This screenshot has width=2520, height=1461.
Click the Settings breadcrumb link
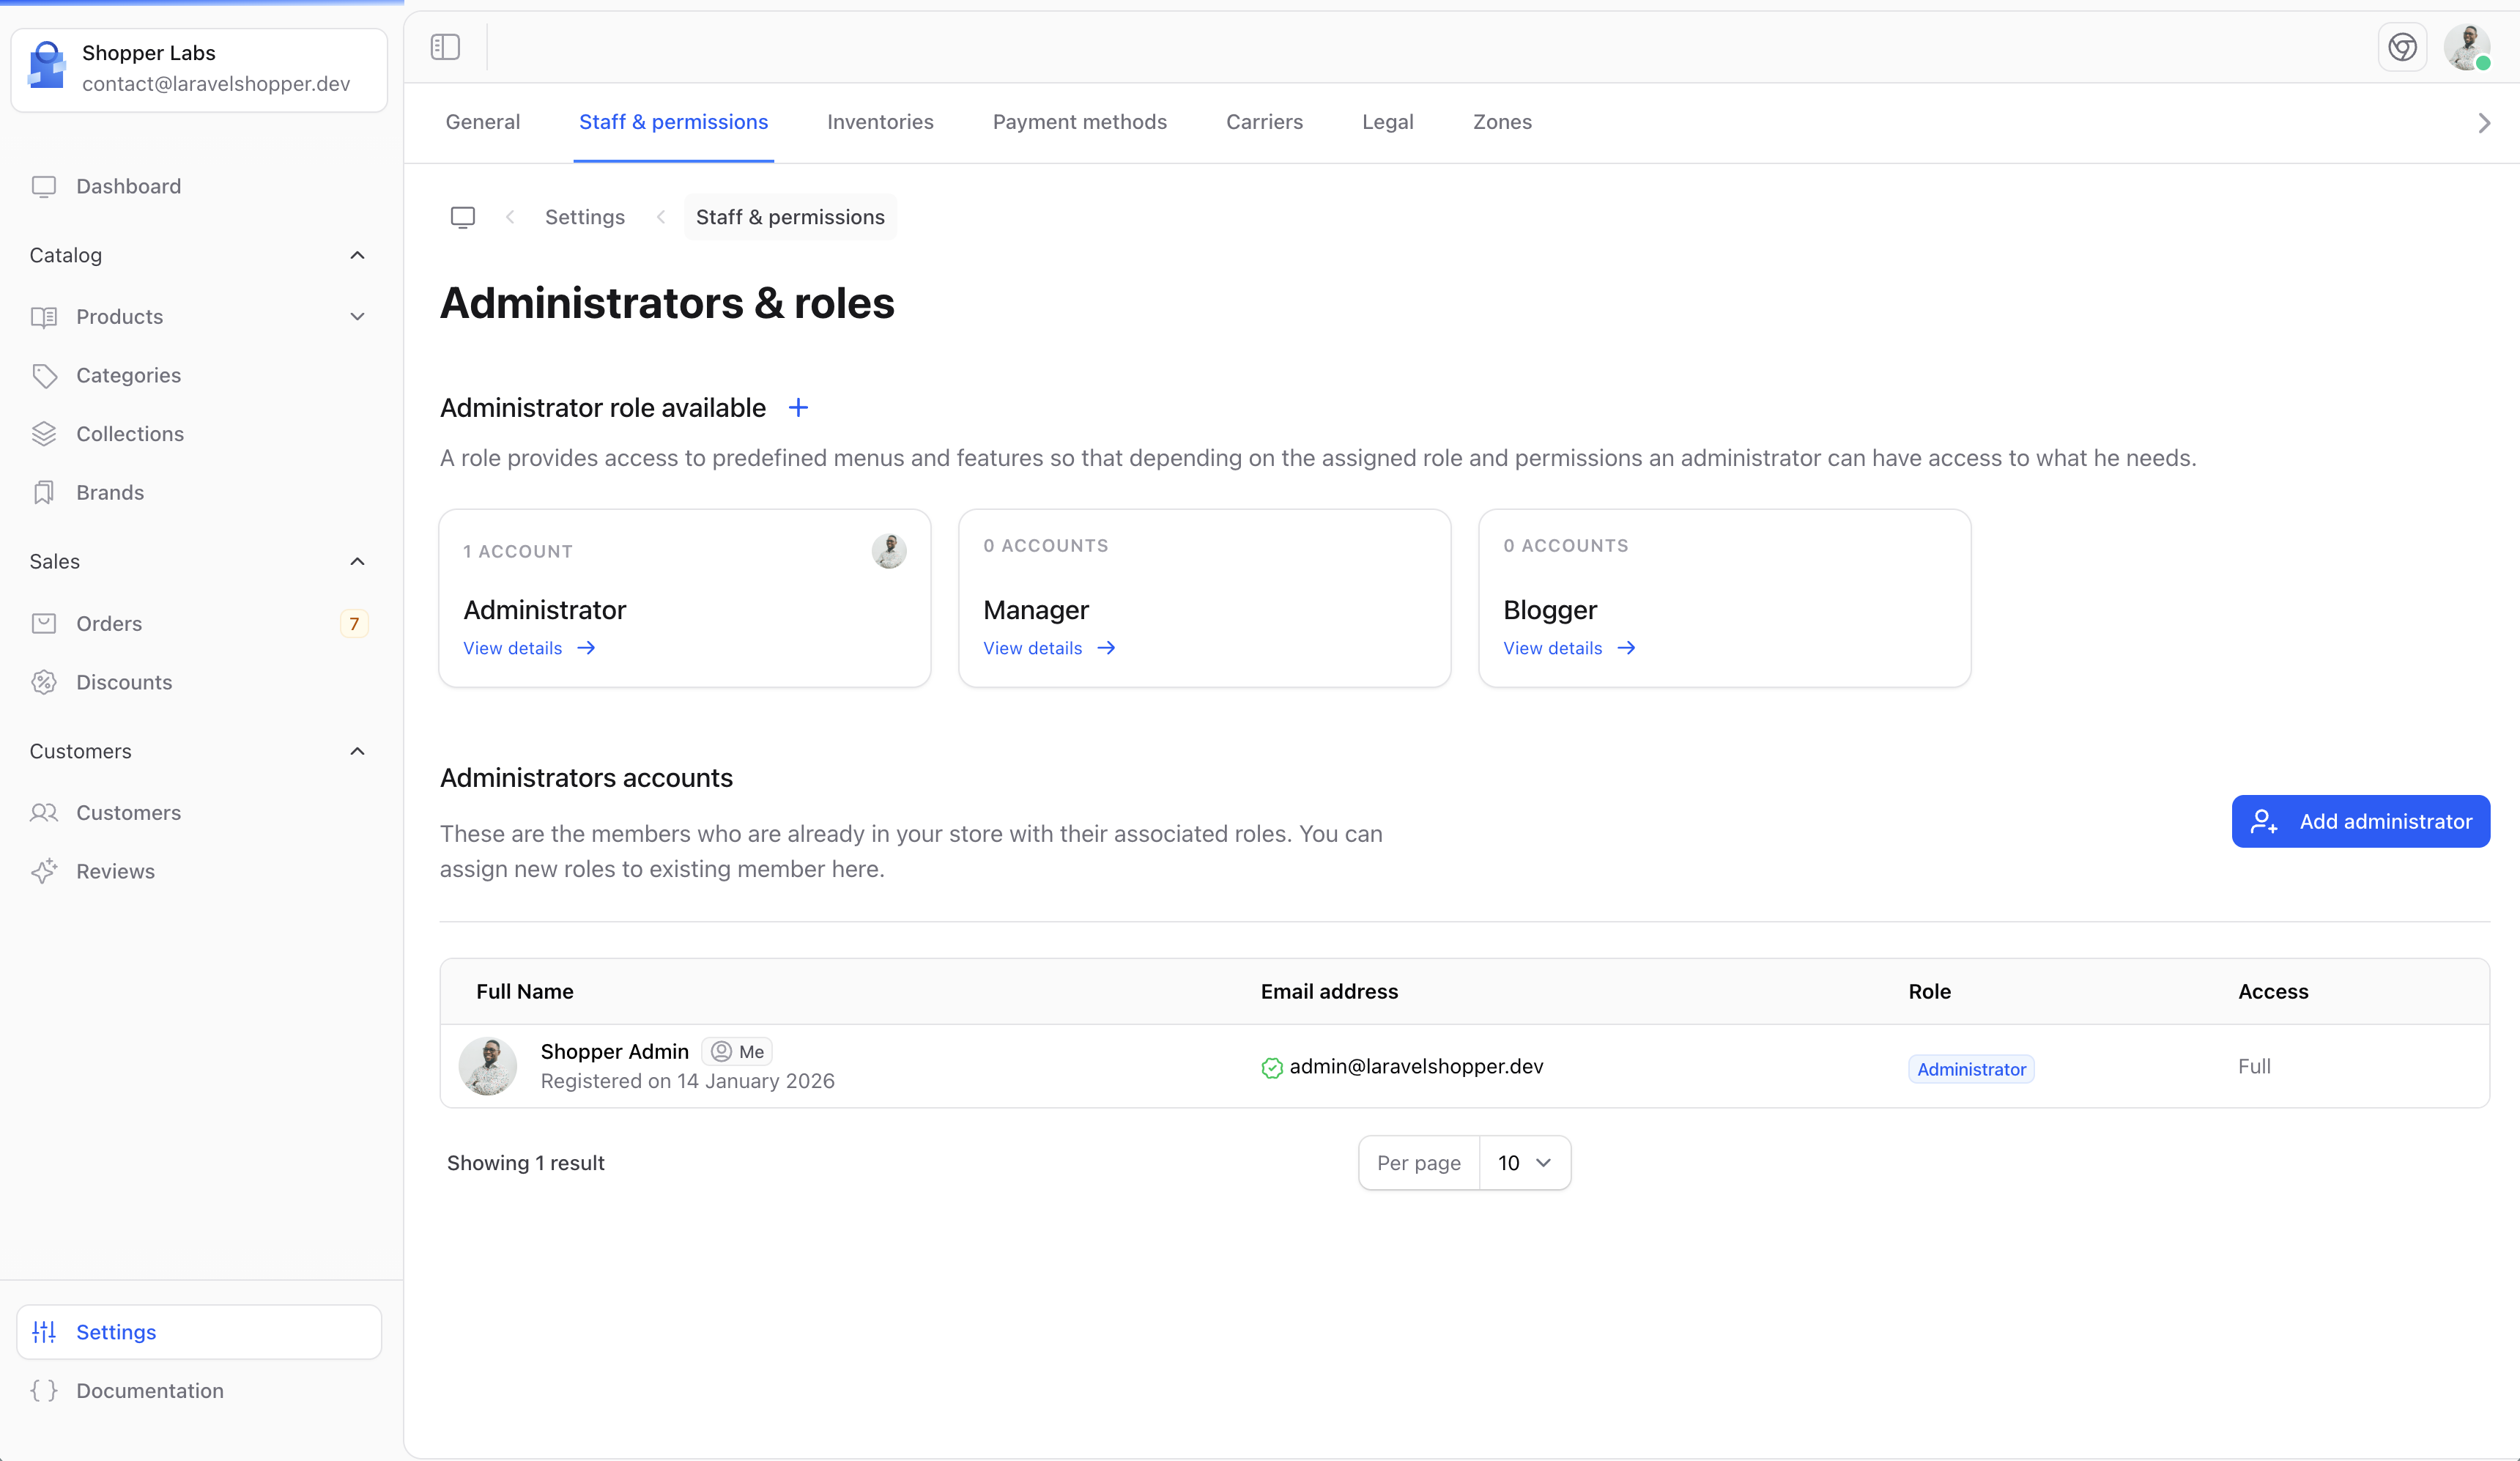point(584,217)
